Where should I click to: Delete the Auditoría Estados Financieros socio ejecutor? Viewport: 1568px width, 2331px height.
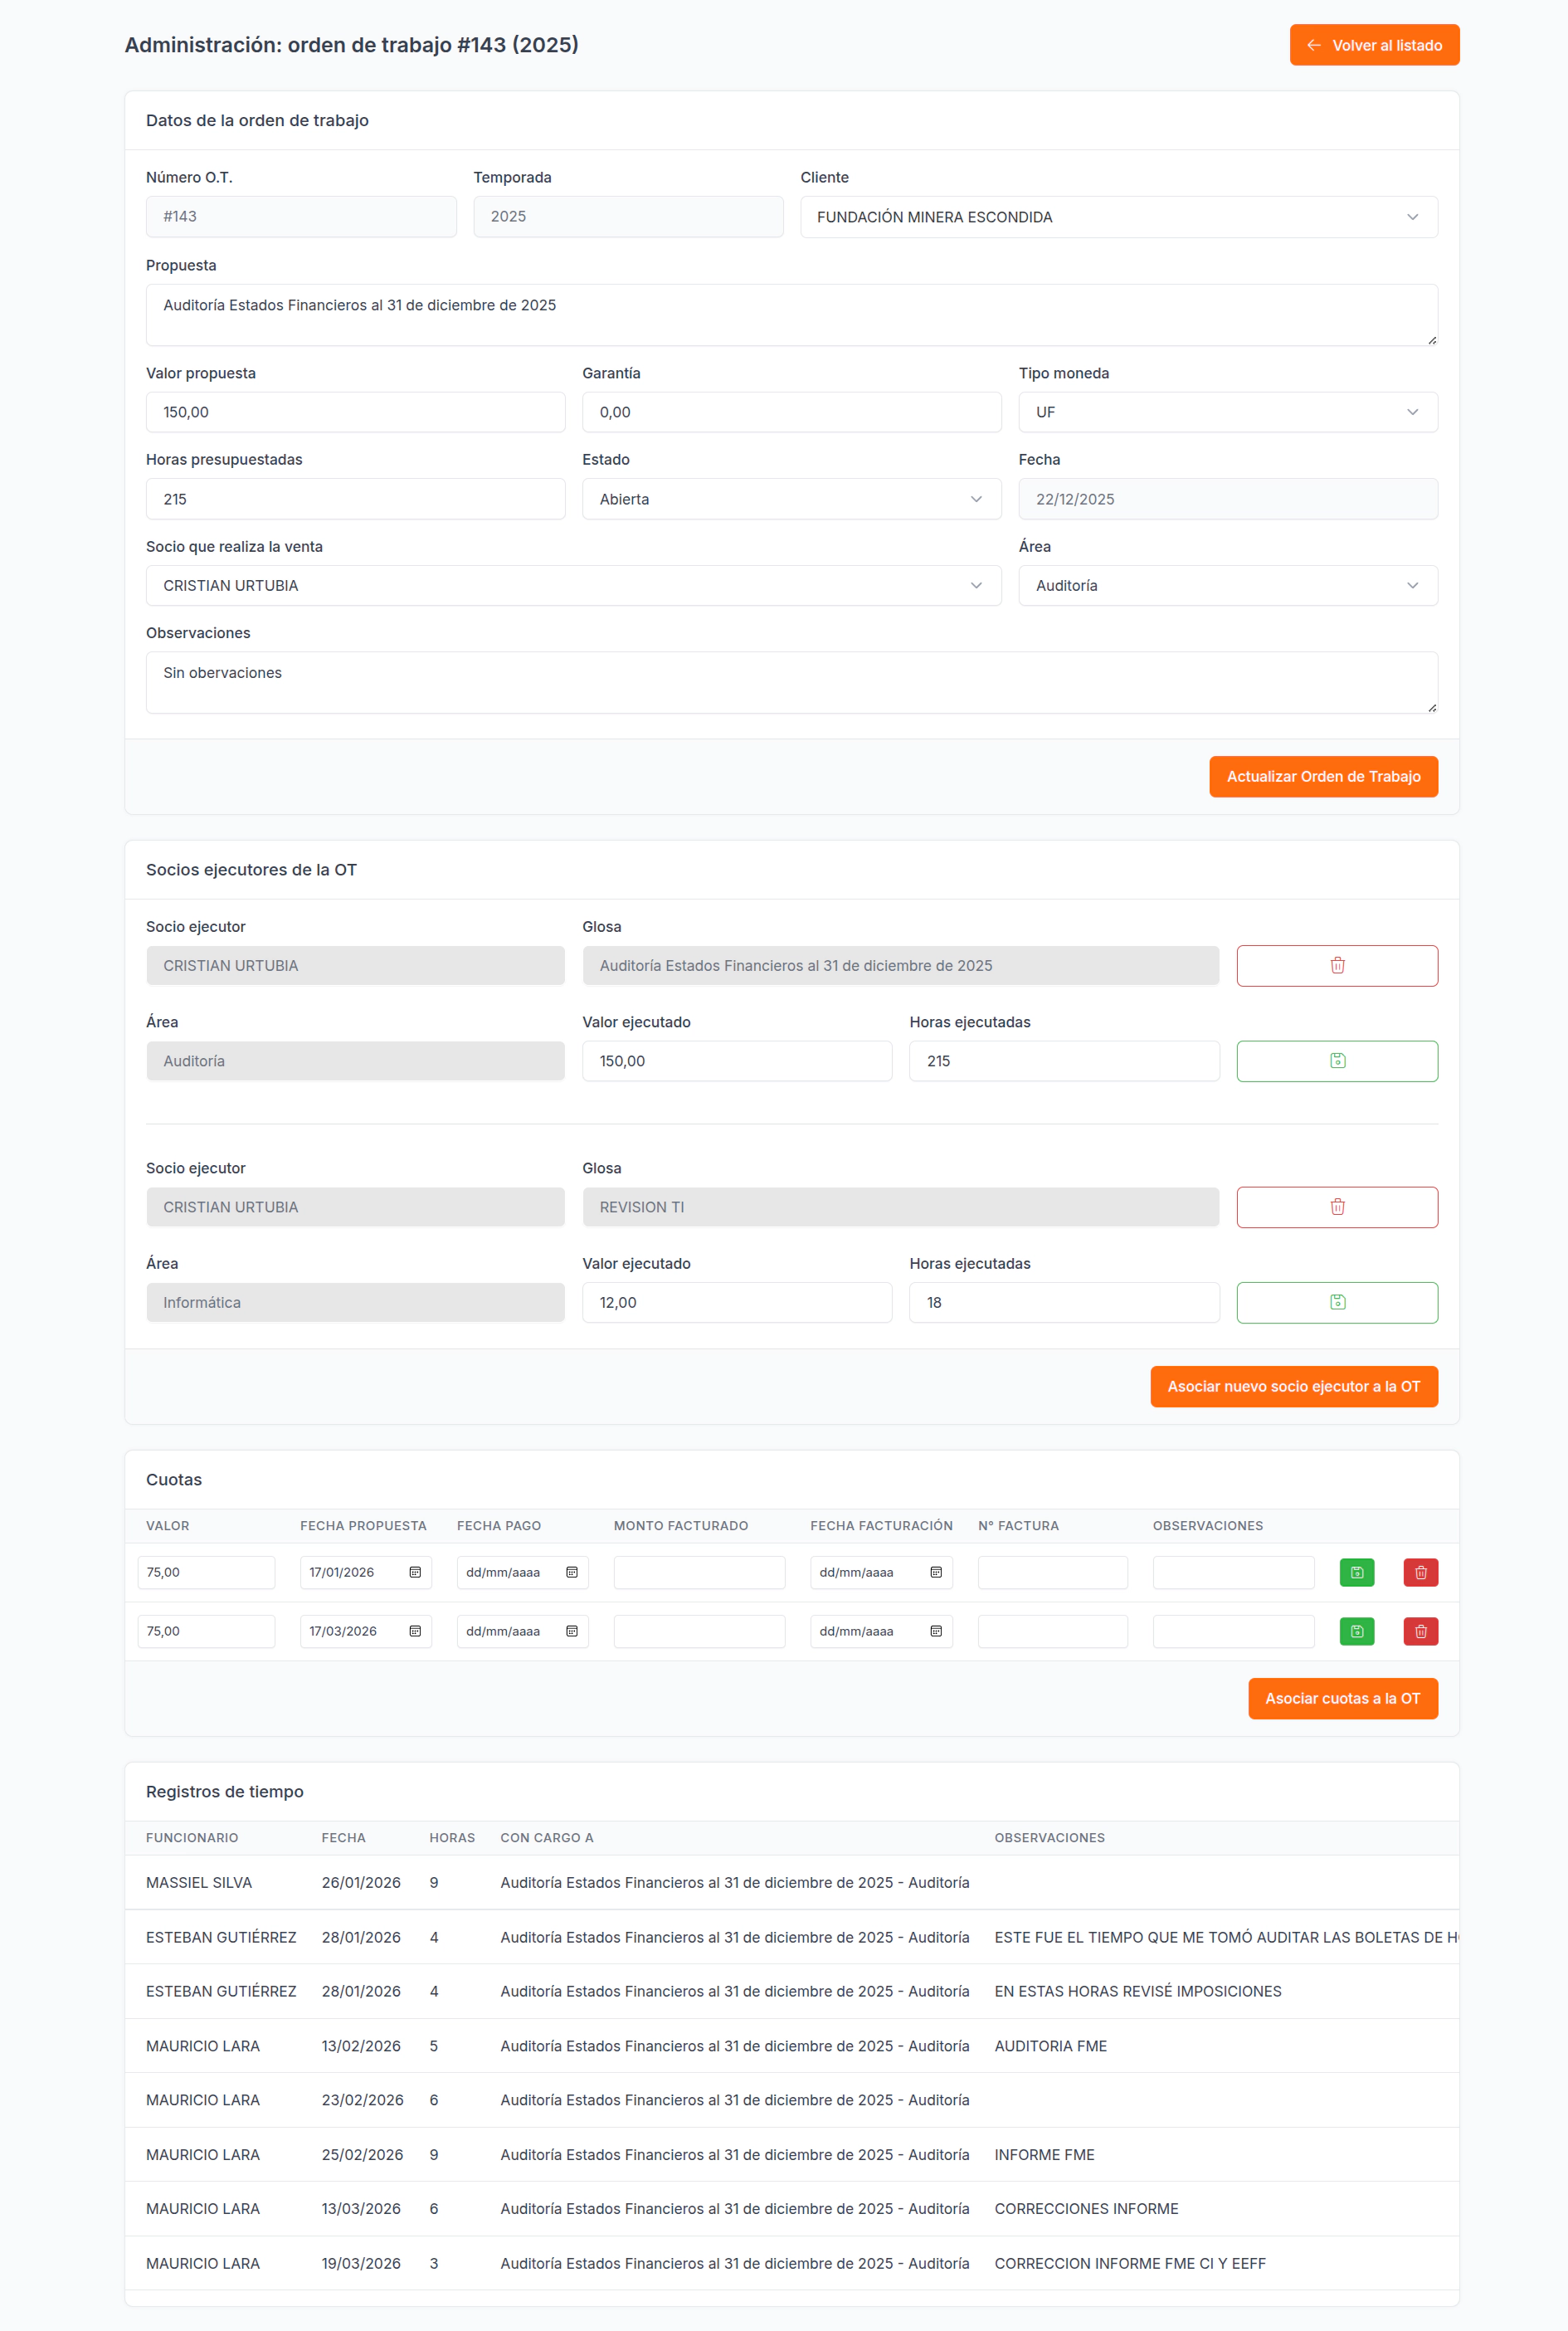1337,965
